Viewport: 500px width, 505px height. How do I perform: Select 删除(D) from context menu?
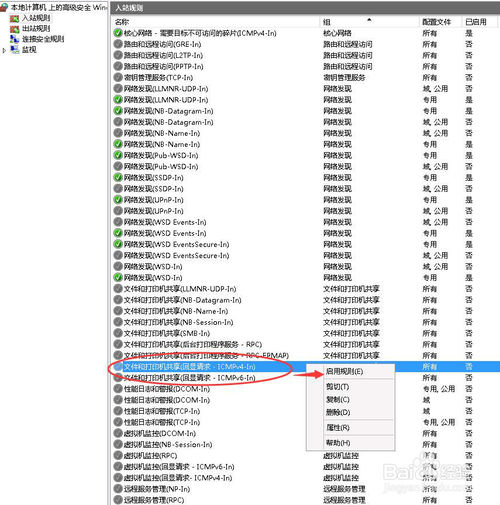tap(338, 412)
